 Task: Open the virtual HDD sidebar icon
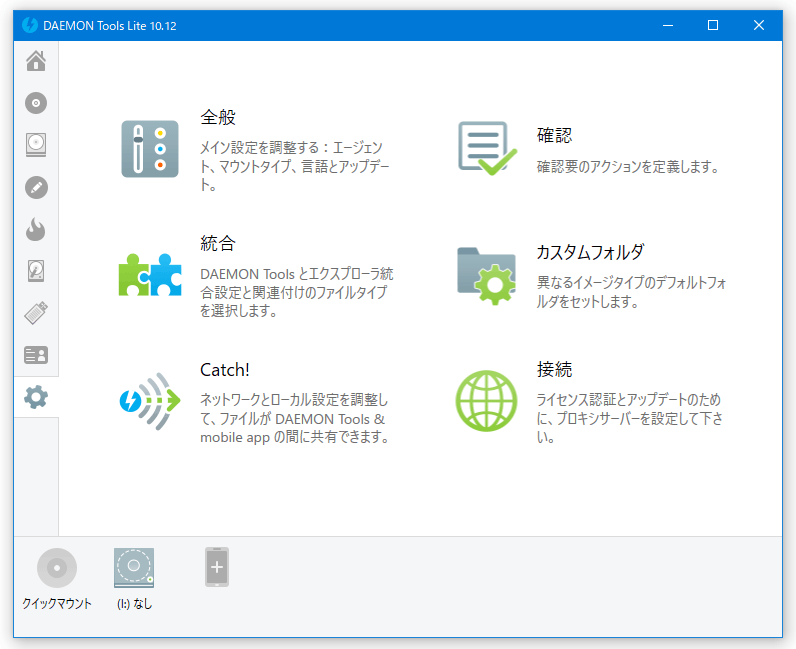[36, 271]
